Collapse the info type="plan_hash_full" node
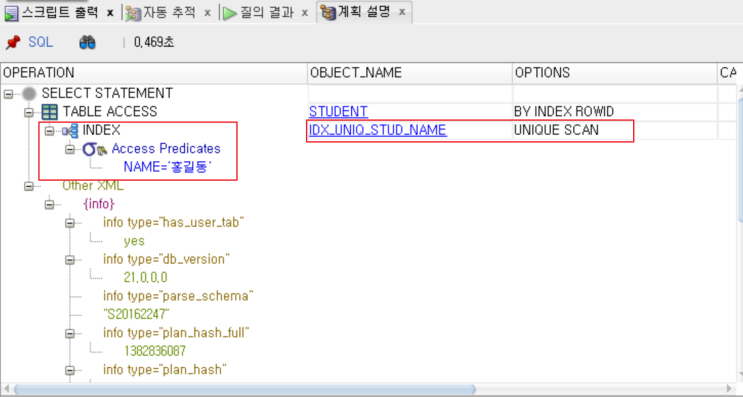This screenshot has width=743, height=397. coord(70,334)
